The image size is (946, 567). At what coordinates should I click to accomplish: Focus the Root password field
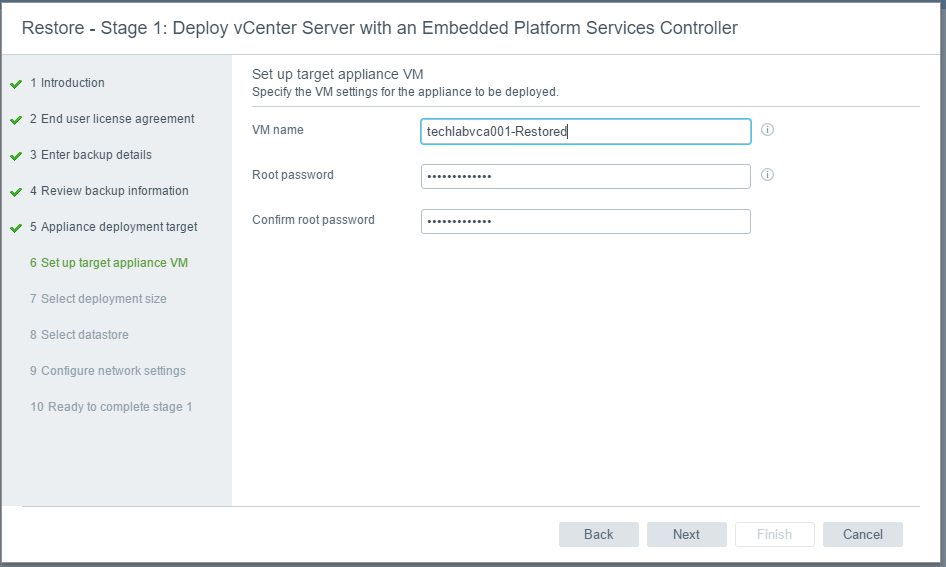586,176
